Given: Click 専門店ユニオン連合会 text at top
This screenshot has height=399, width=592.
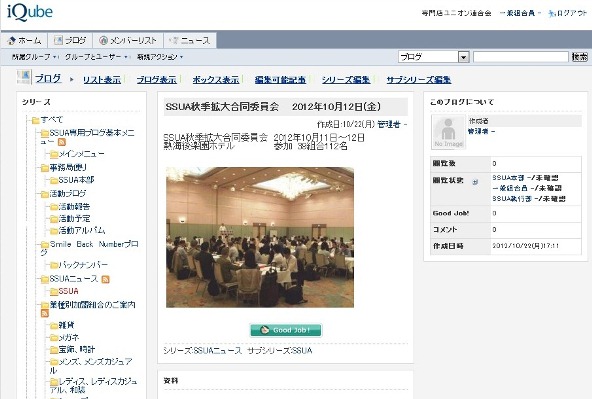Looking at the screenshot, I should [x=456, y=13].
